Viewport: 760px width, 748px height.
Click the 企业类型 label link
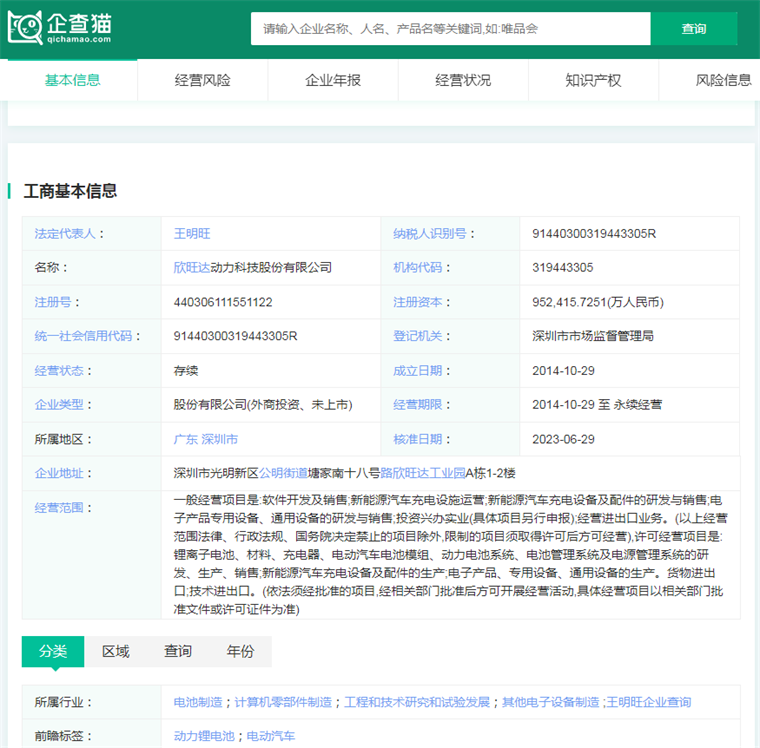[x=59, y=404]
